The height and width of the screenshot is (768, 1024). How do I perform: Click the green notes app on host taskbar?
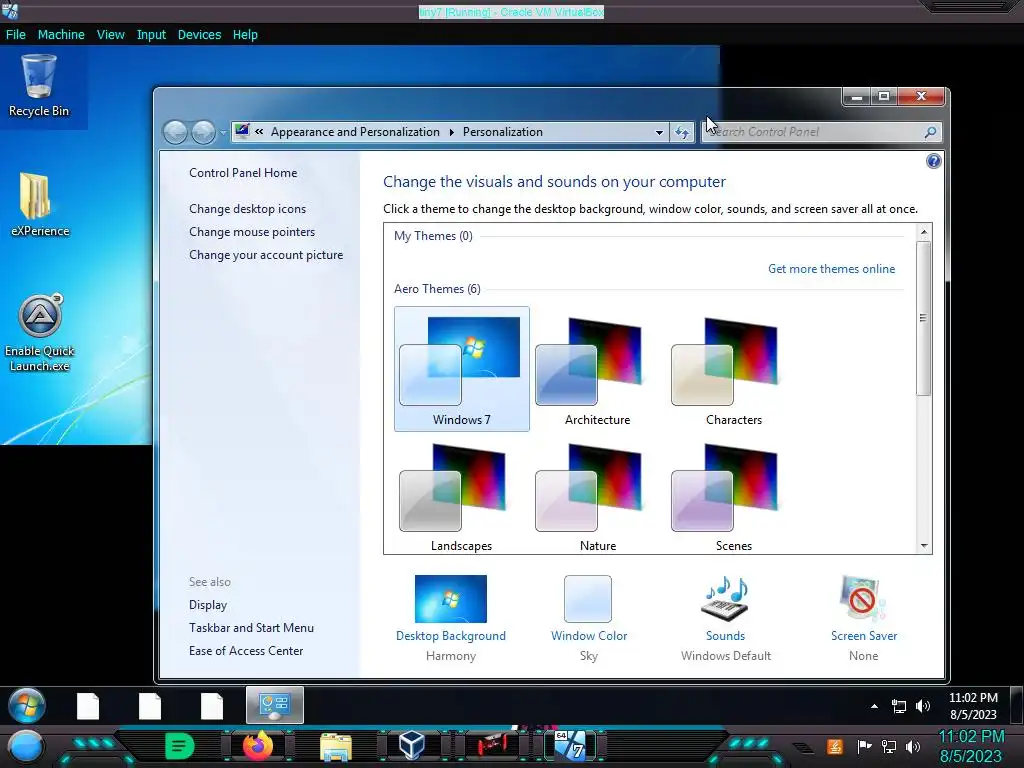coord(180,746)
